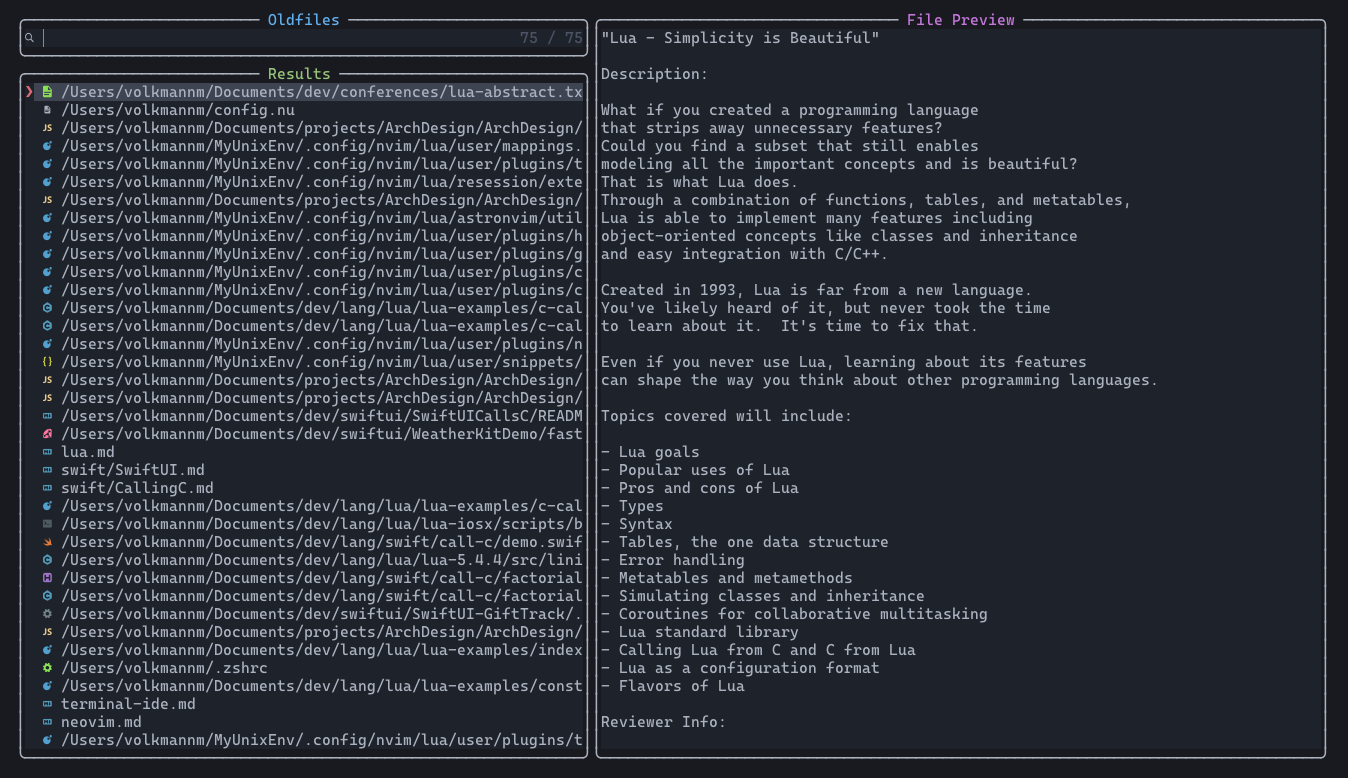Click the orange Swift icon beside demo.swift

(47, 542)
